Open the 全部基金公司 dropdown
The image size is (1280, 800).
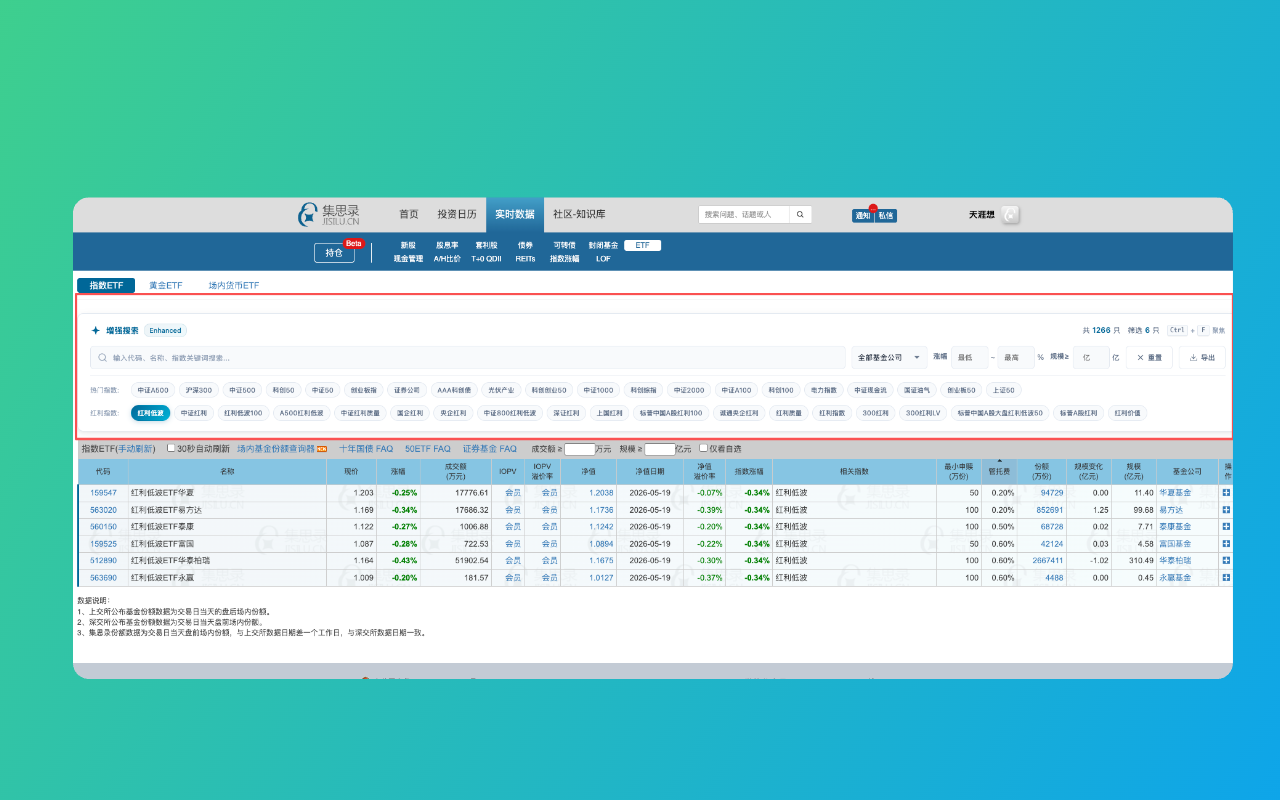tap(889, 357)
